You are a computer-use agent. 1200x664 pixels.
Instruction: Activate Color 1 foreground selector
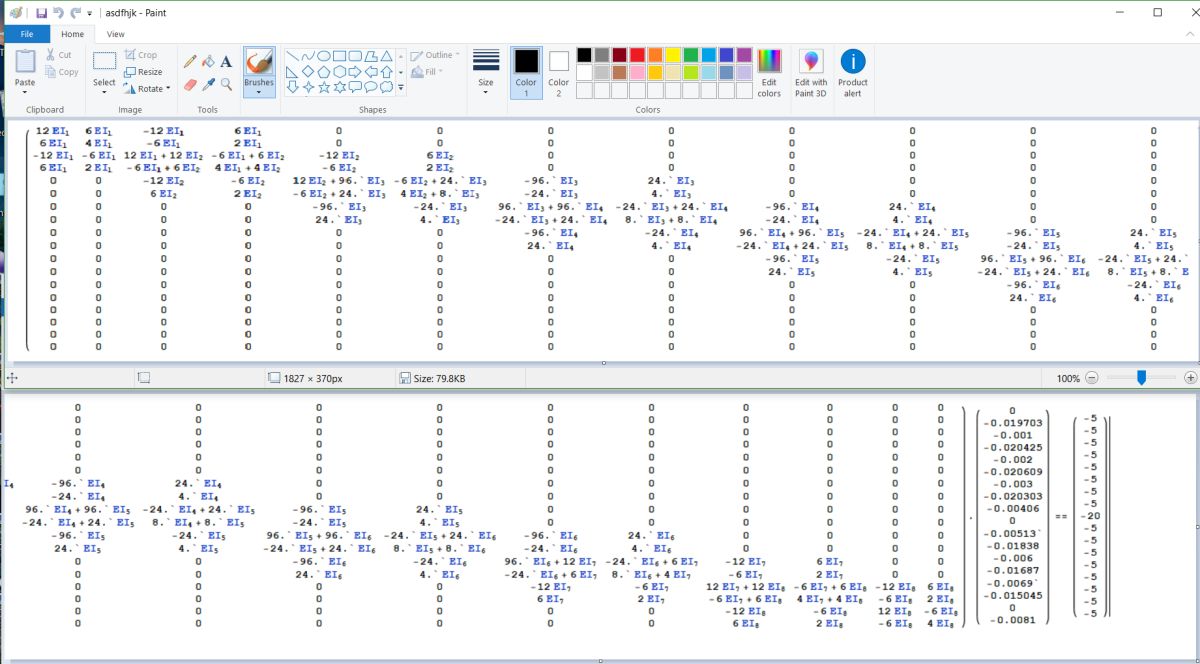pos(526,73)
